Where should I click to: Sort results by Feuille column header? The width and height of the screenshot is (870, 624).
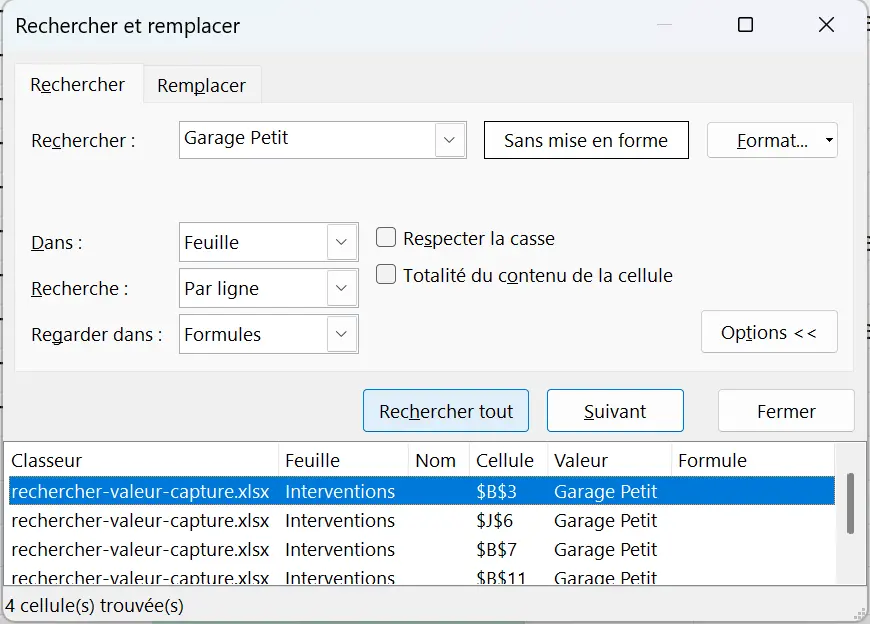(343, 460)
